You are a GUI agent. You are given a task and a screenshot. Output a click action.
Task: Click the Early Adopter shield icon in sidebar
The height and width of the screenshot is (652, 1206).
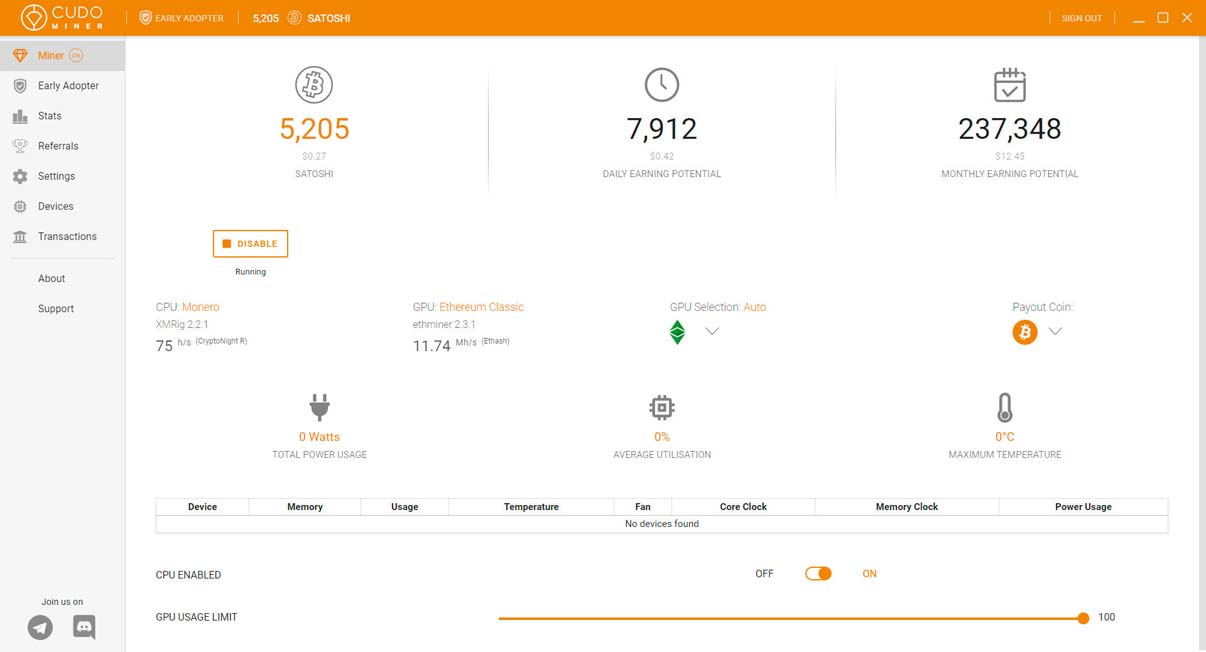(20, 86)
